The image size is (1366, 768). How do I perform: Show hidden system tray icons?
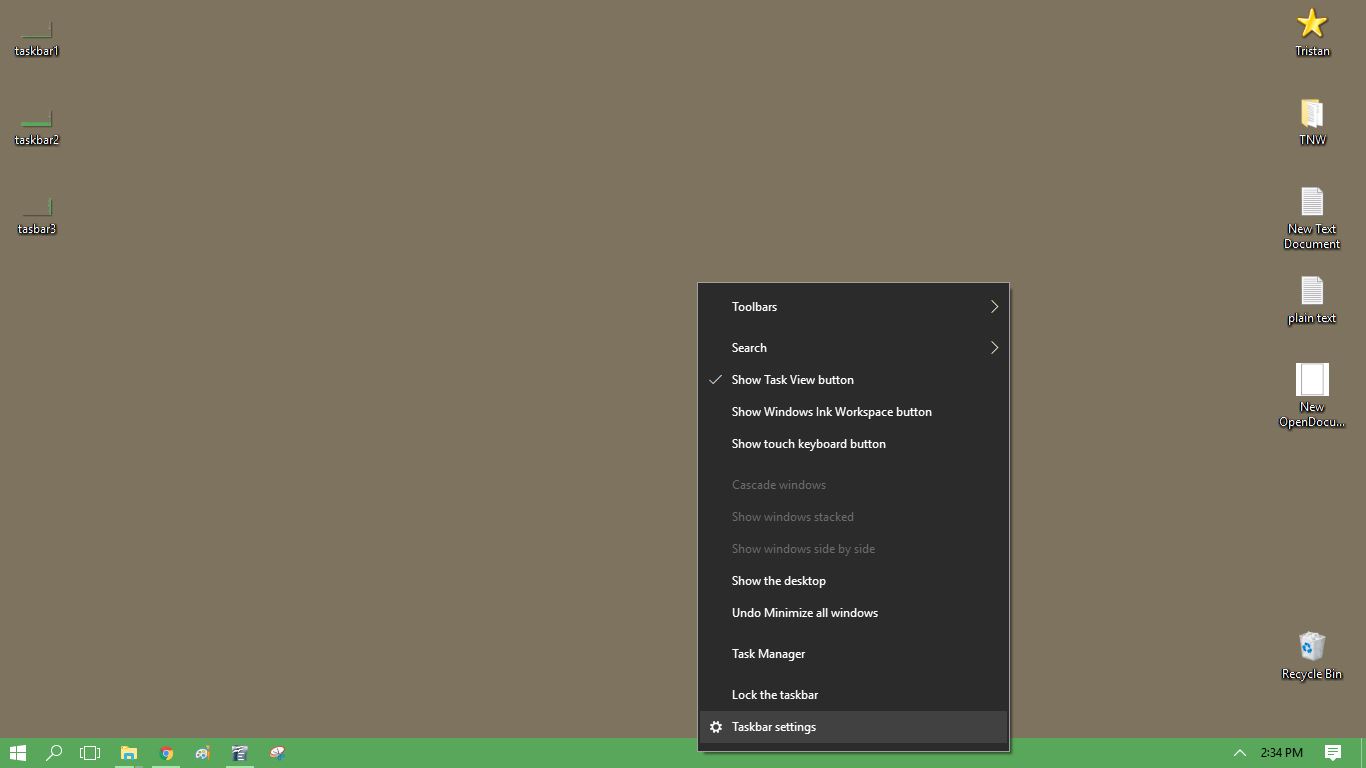(x=1239, y=753)
